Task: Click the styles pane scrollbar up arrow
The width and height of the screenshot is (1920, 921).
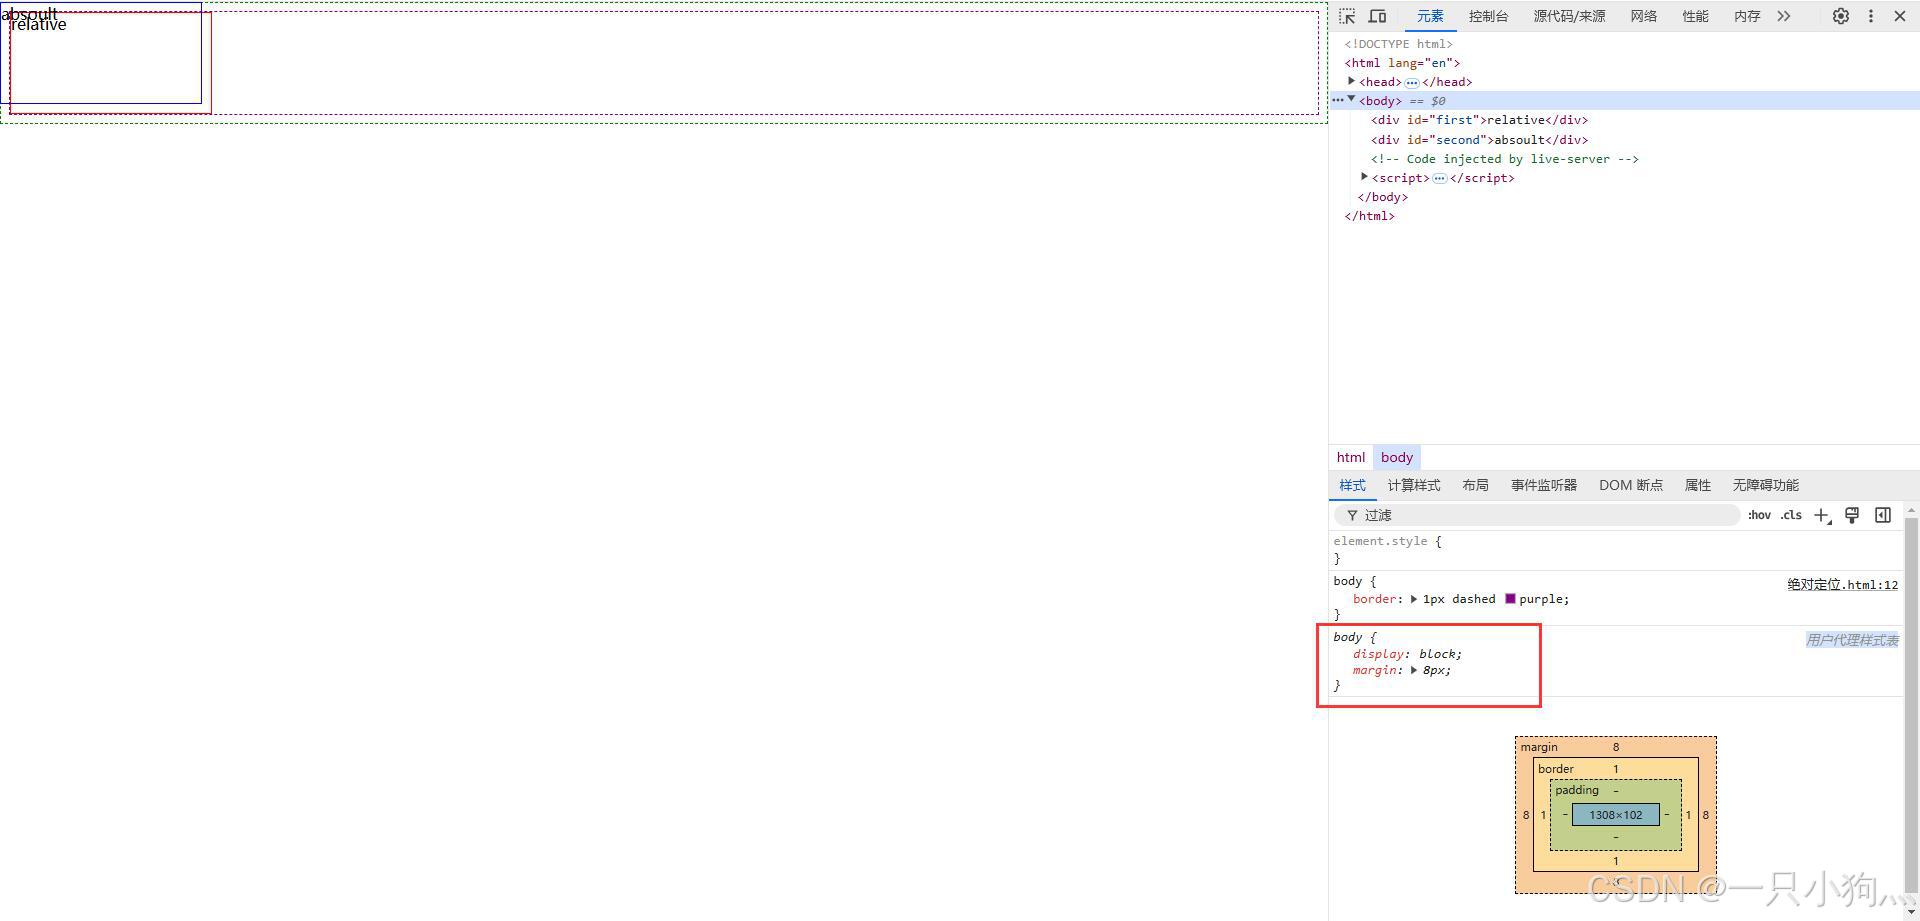Action: (x=1912, y=509)
